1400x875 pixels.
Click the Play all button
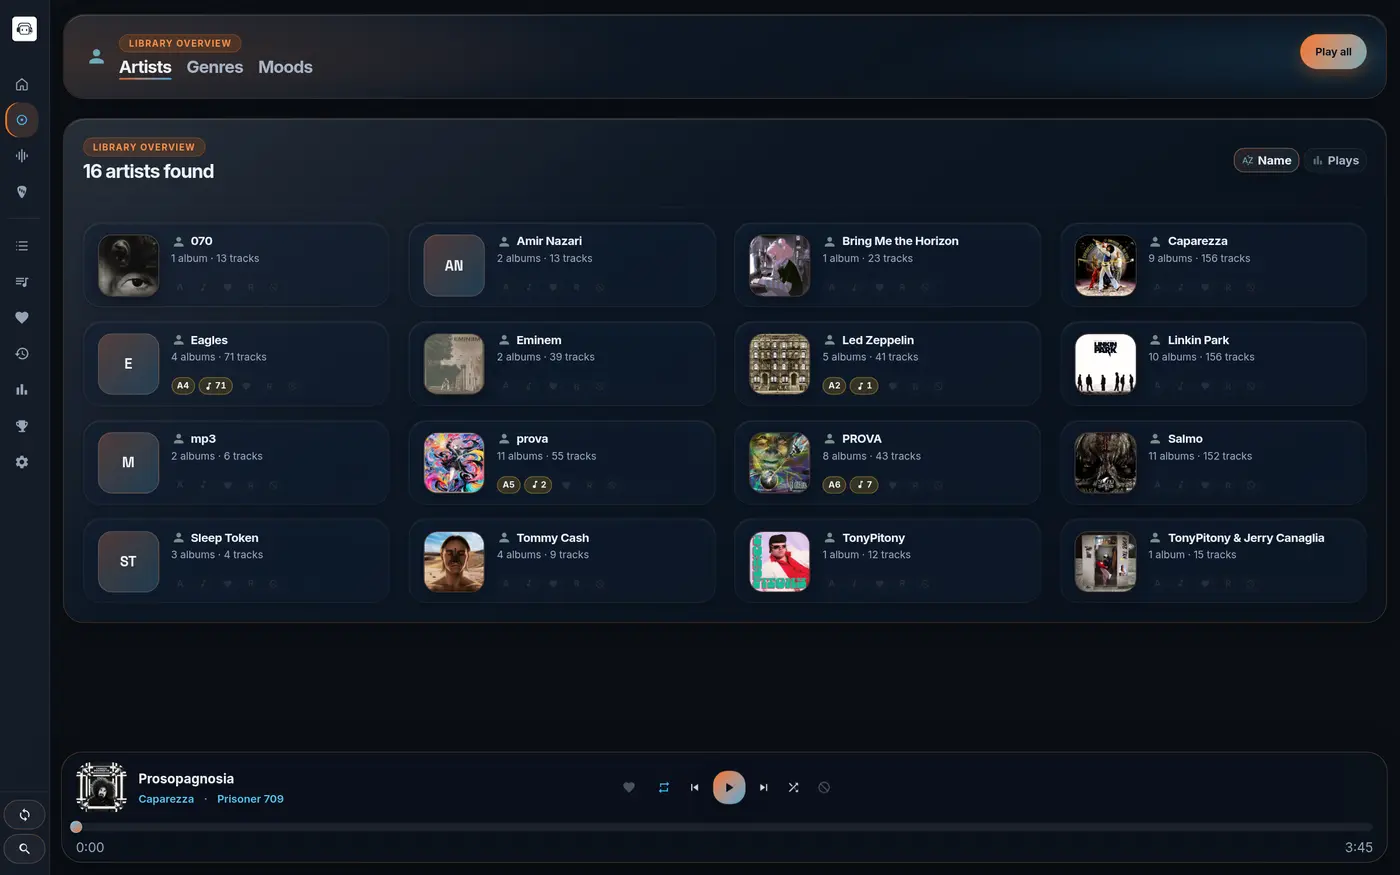pyautogui.click(x=1333, y=52)
